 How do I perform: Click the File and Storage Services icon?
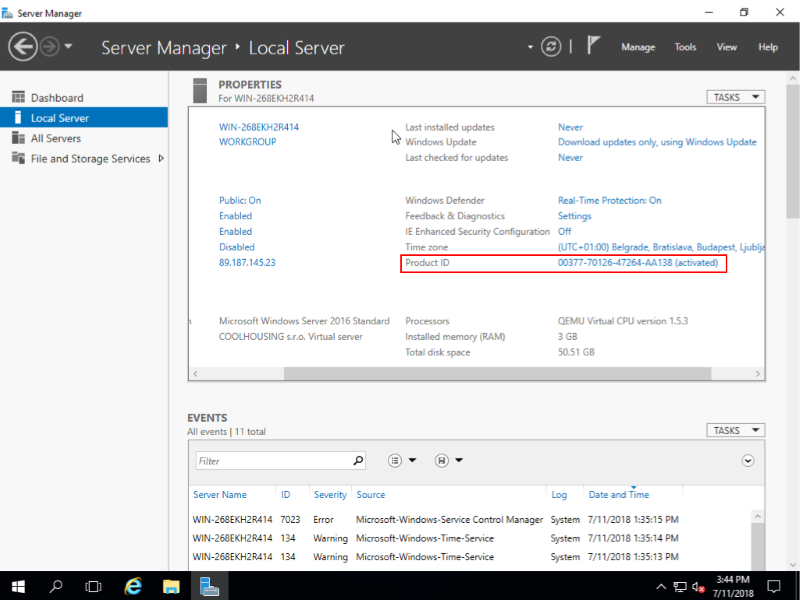[18, 158]
